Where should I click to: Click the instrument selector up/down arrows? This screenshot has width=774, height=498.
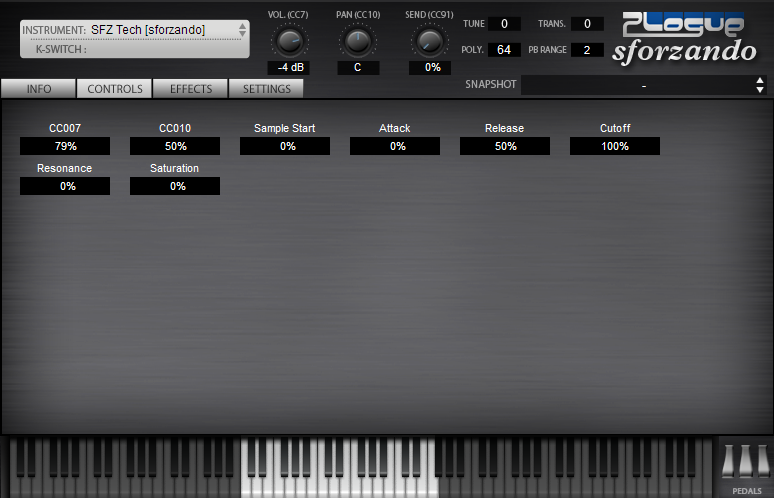(x=242, y=30)
